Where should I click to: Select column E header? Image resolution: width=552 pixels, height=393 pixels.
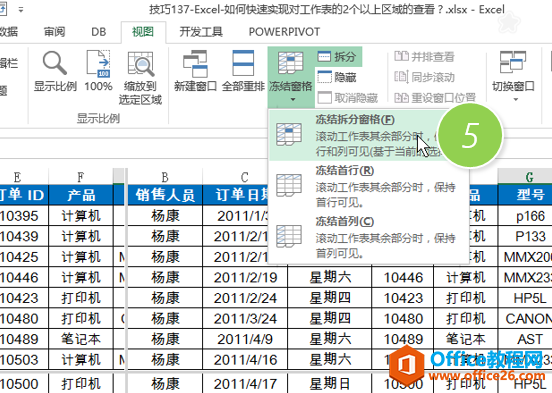click(x=17, y=177)
